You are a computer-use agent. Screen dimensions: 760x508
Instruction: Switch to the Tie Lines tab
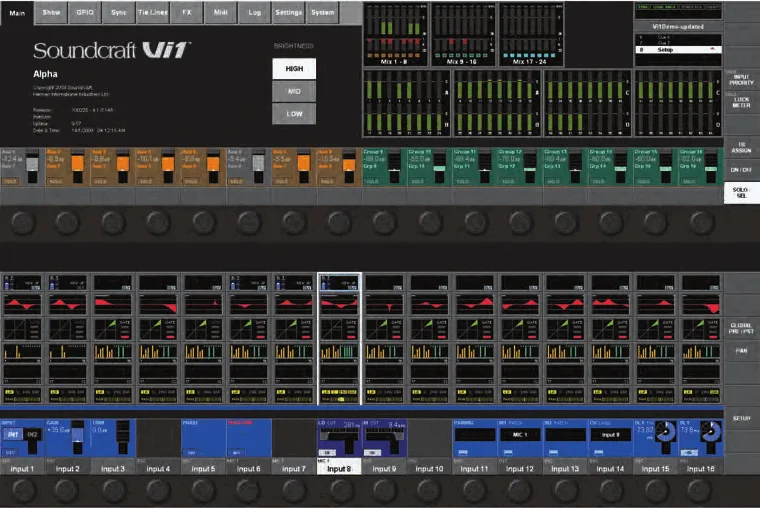pyautogui.click(x=153, y=13)
